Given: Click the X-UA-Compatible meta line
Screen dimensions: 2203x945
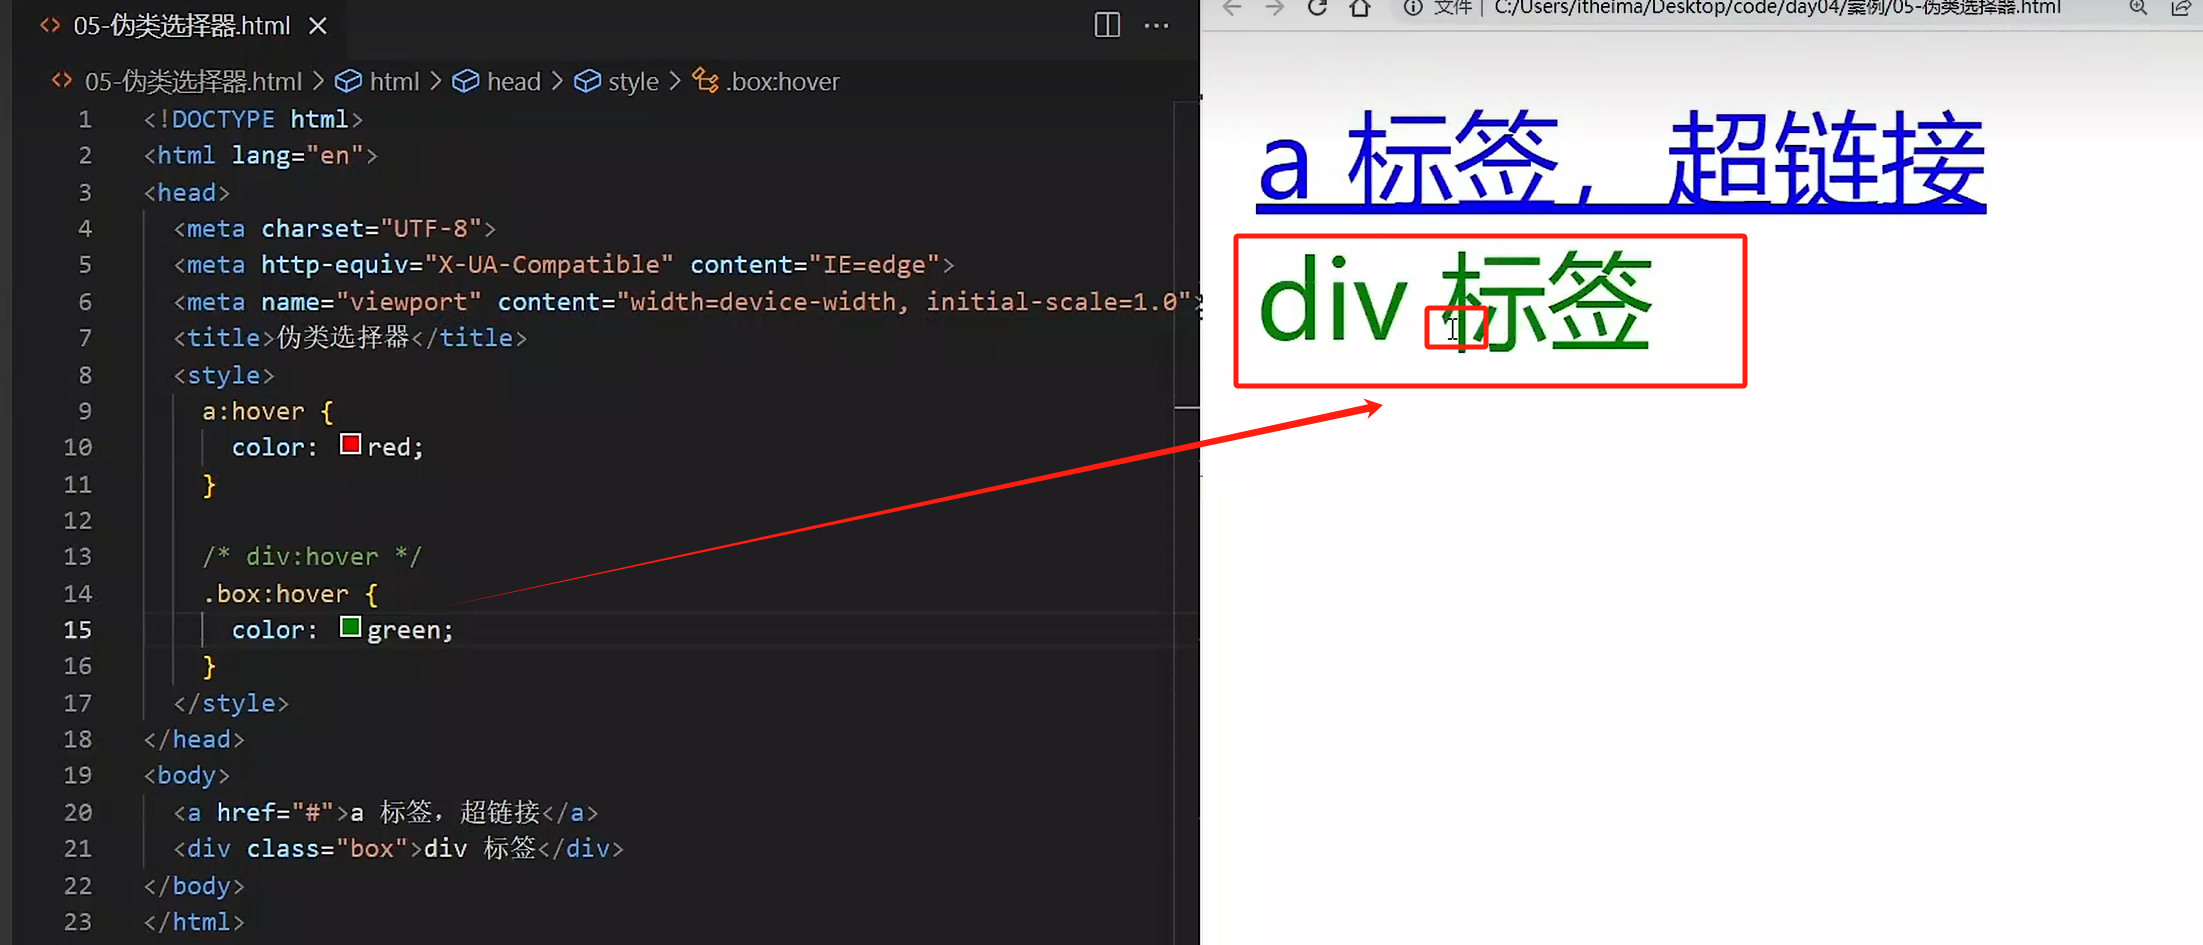Looking at the screenshot, I should point(564,265).
